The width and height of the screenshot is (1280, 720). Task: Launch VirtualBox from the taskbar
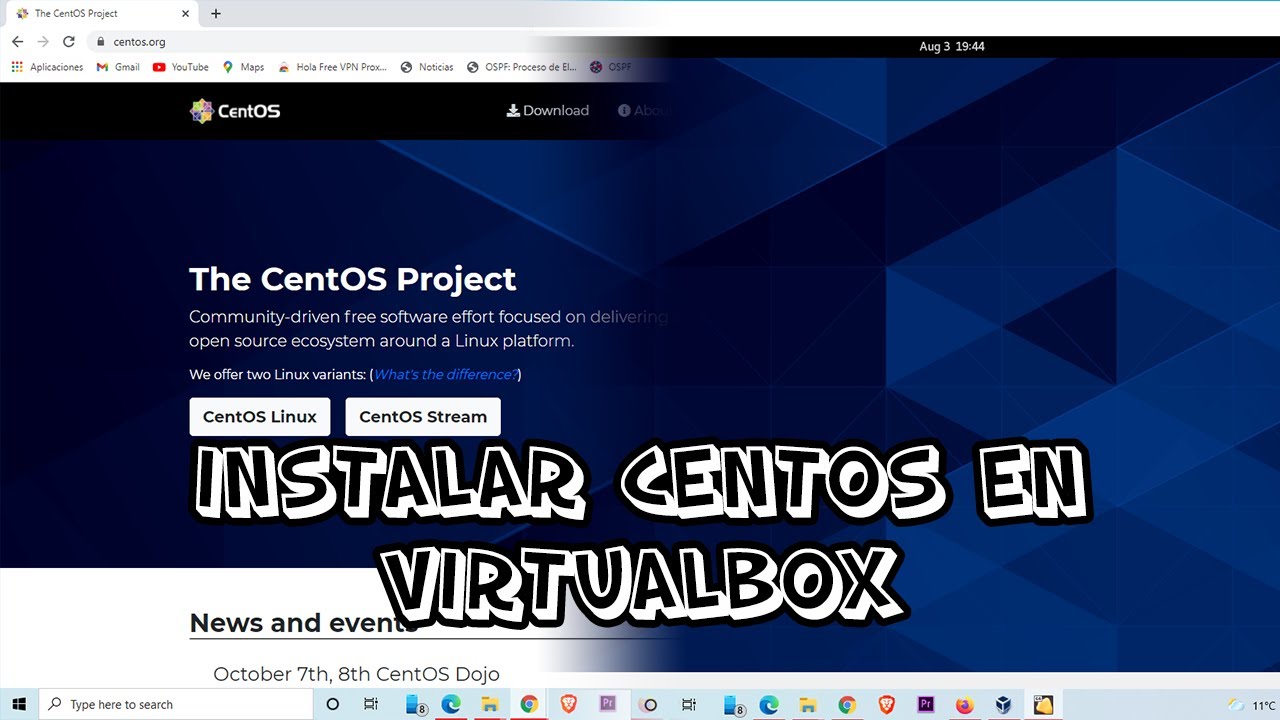click(1003, 704)
